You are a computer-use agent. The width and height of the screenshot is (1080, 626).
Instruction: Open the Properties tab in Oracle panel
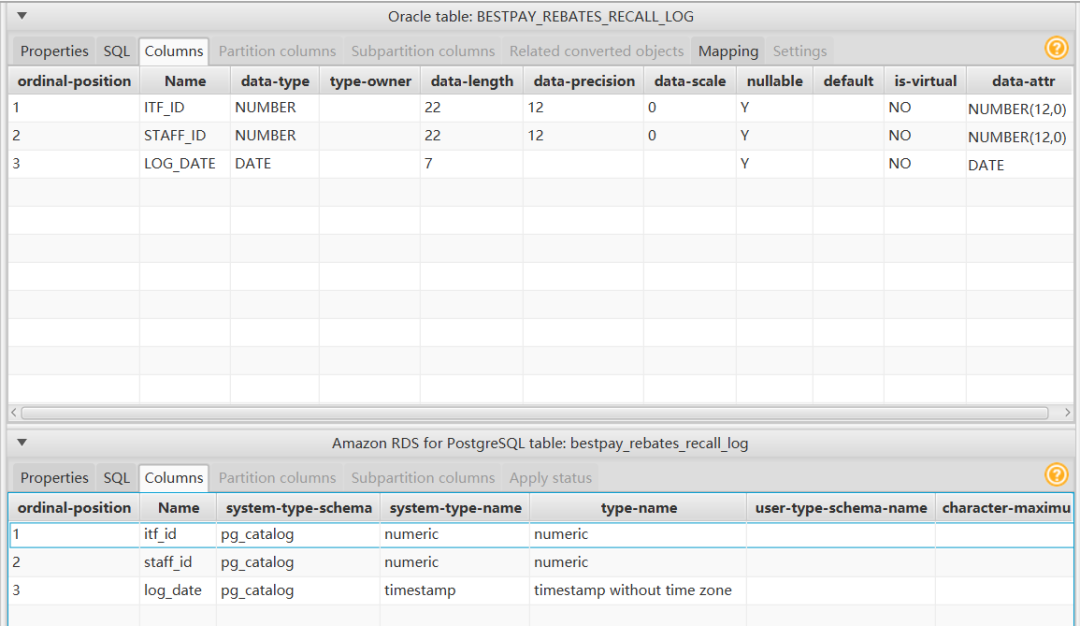coord(54,51)
